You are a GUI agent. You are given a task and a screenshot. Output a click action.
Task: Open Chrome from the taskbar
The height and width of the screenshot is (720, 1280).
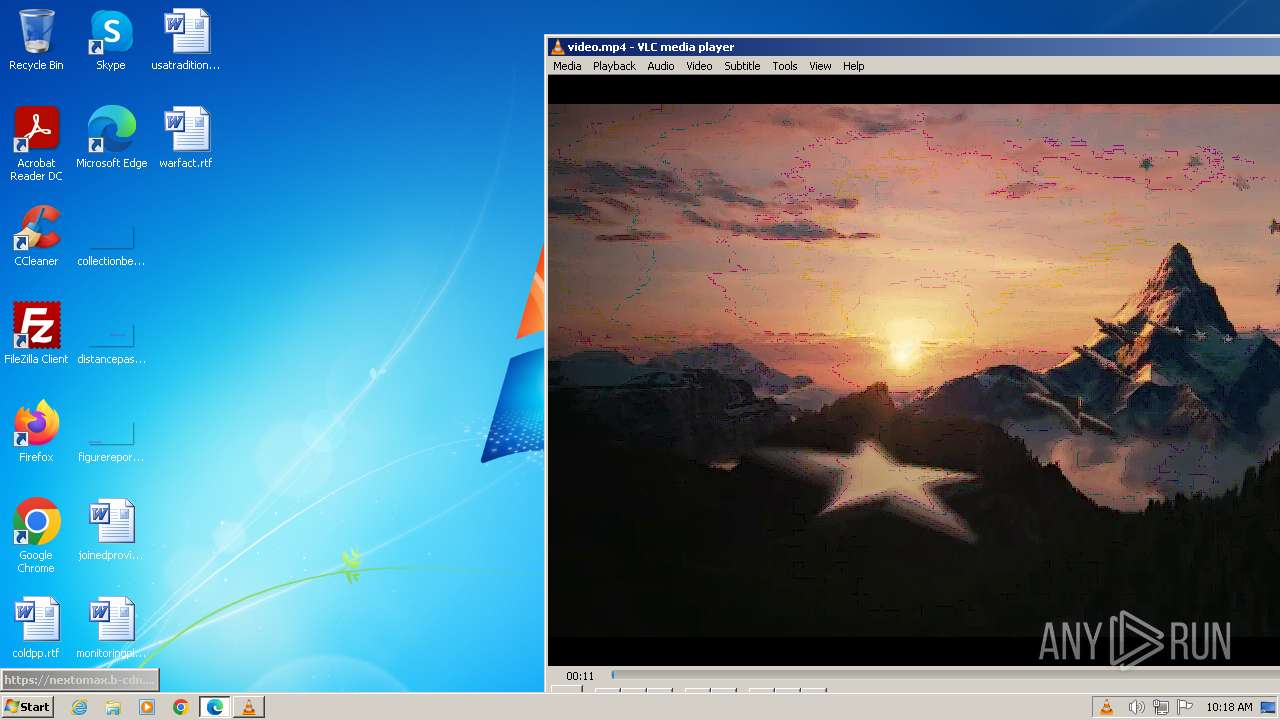181,707
